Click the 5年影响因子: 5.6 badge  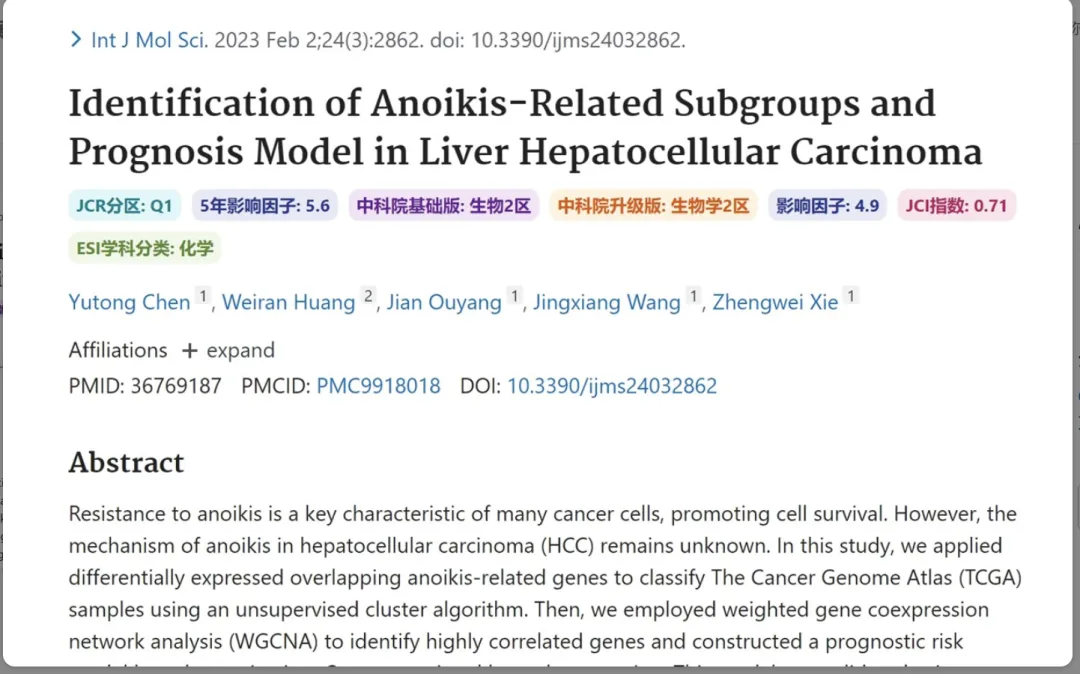coord(264,205)
